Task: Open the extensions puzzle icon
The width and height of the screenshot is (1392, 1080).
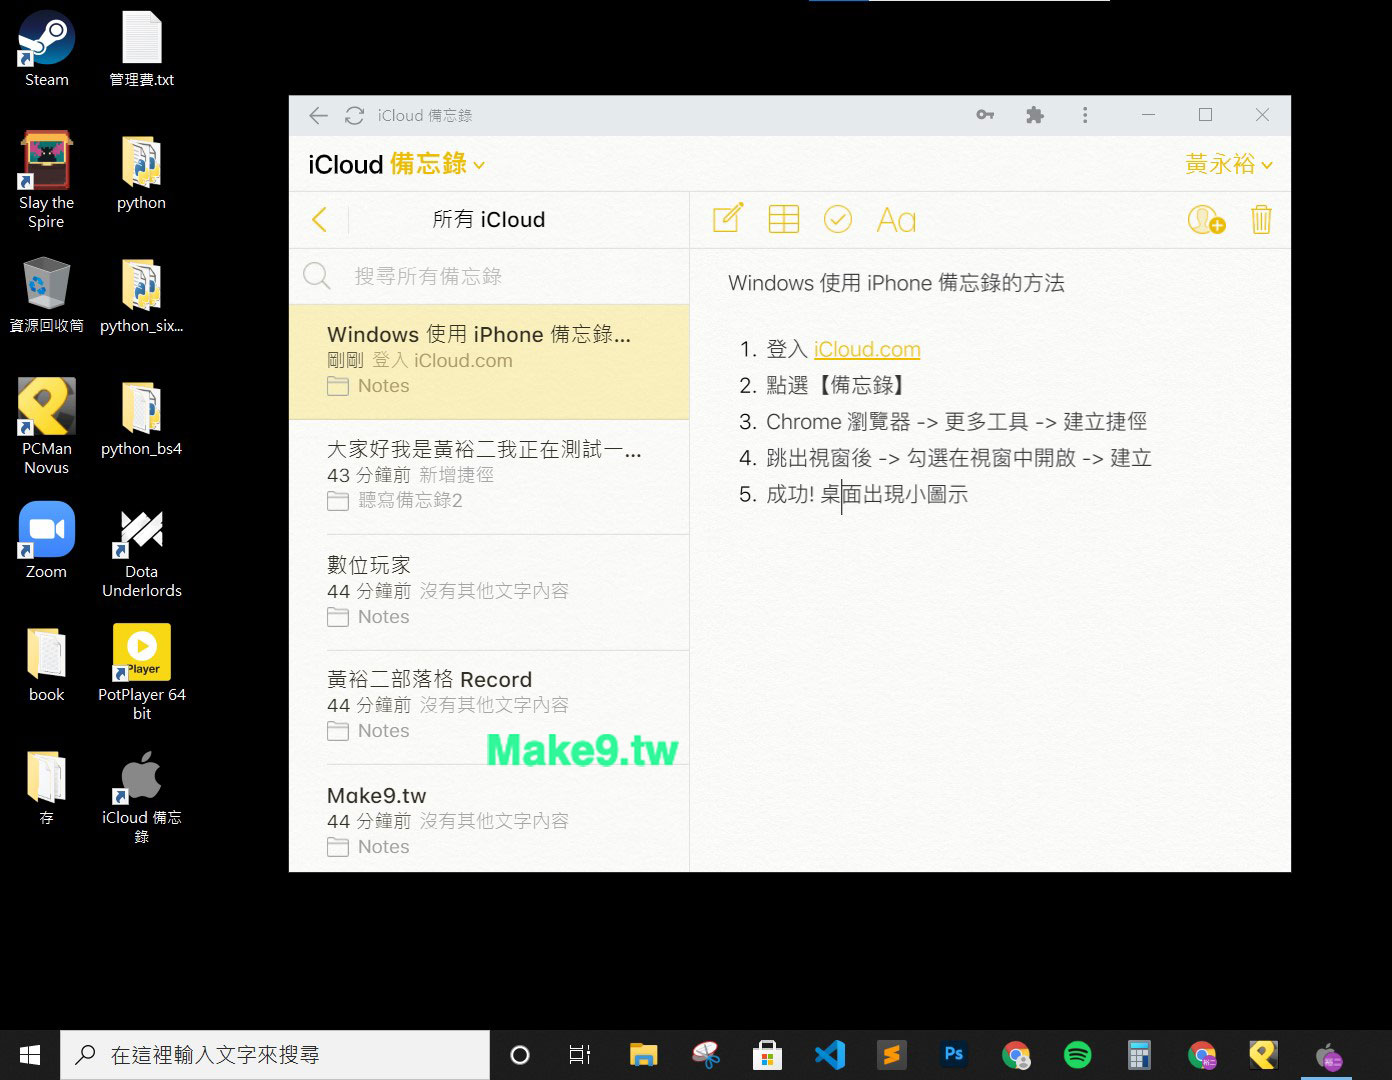Action: point(1035,115)
